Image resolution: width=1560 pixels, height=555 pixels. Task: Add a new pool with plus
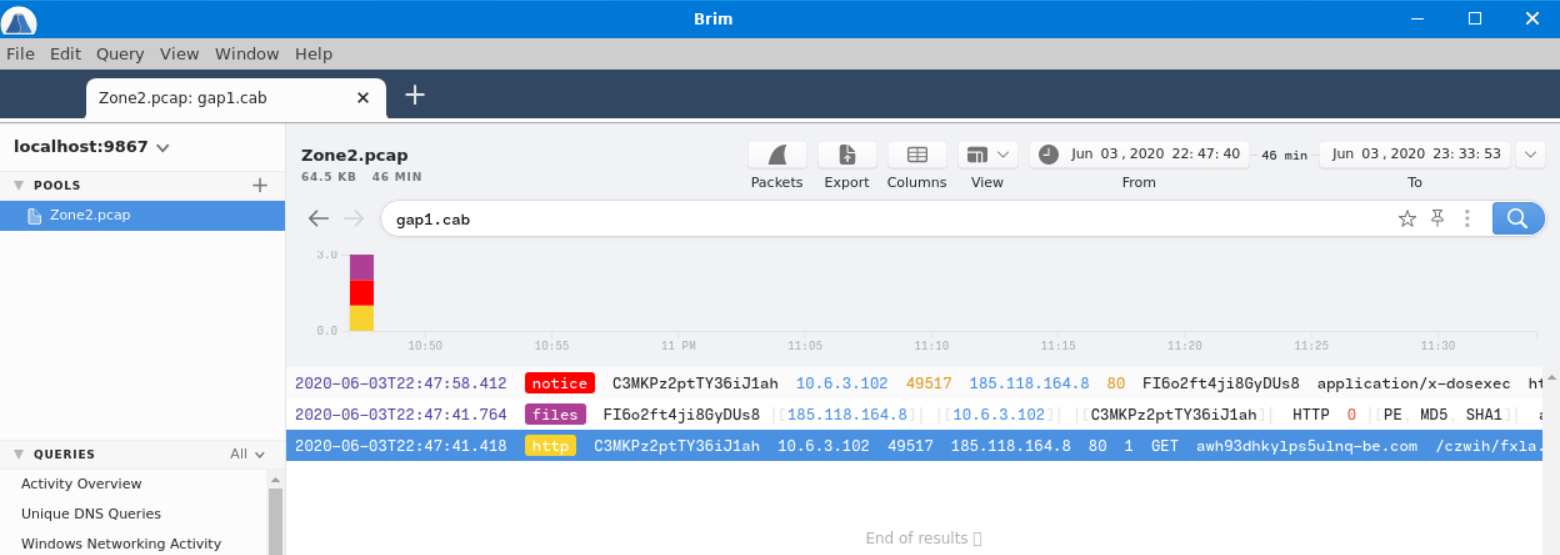pyautogui.click(x=260, y=185)
